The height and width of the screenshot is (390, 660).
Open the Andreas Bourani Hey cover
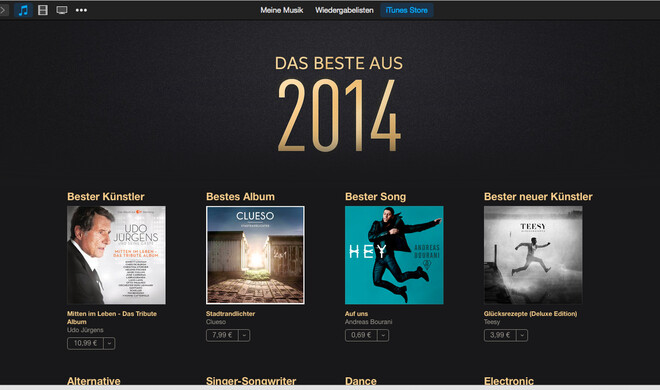pyautogui.click(x=394, y=255)
